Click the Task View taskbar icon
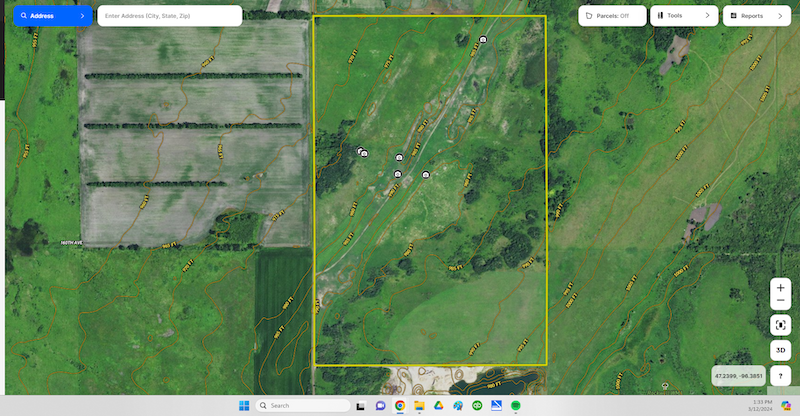This screenshot has height=416, width=800. [x=360, y=405]
